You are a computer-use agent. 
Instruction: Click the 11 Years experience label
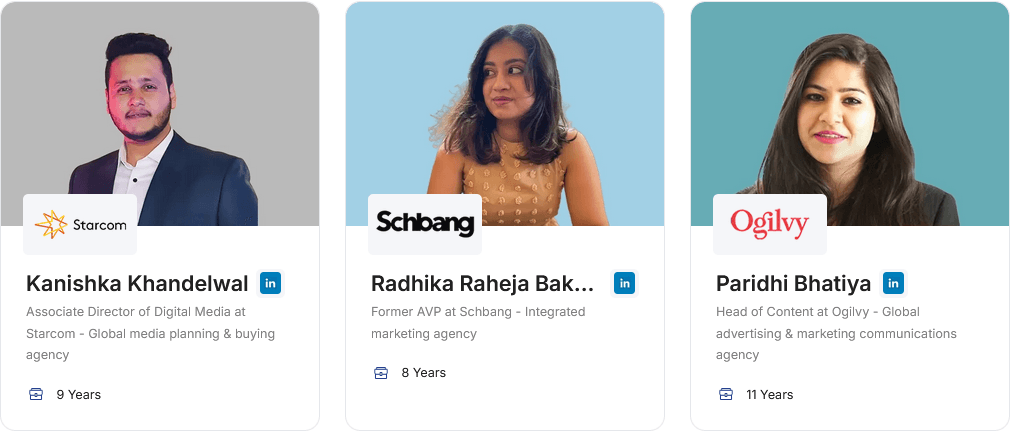tap(769, 394)
